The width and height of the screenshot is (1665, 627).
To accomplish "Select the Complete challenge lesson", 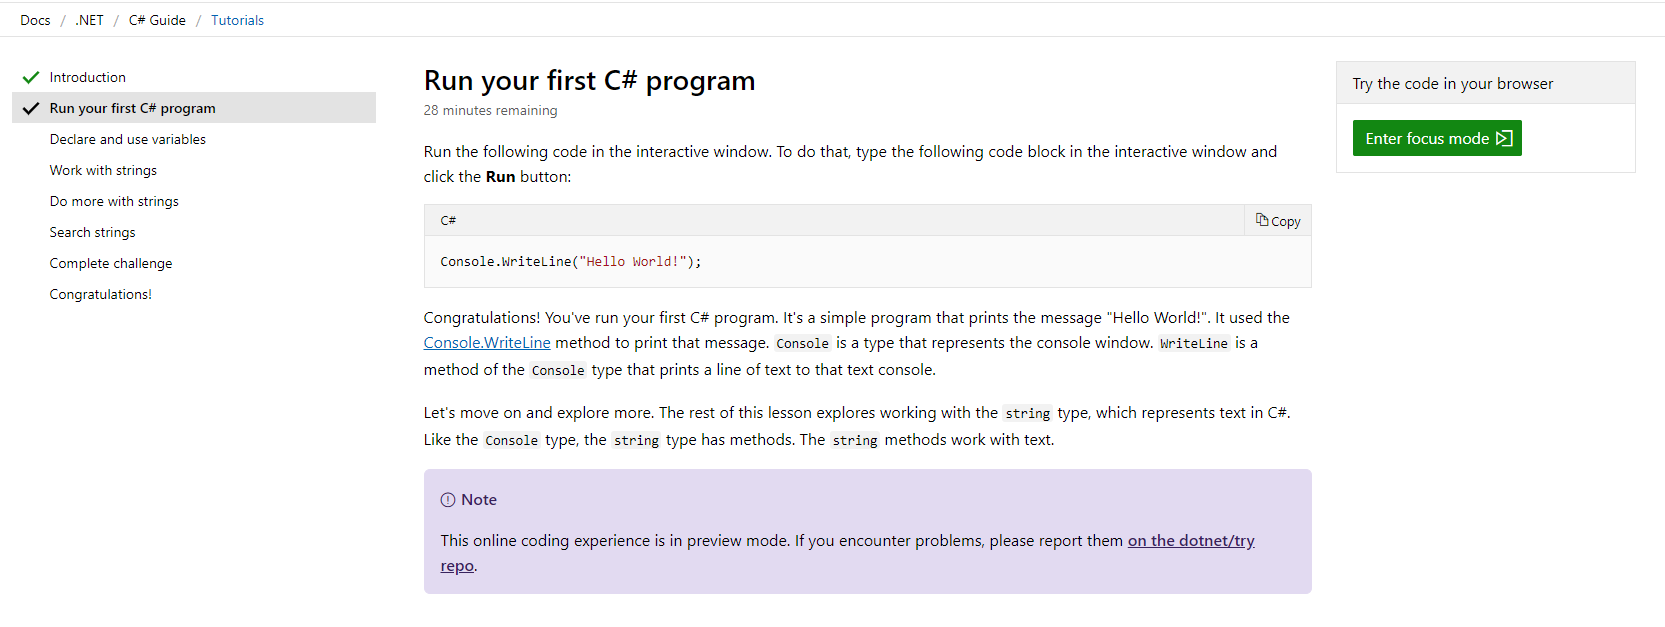I will [x=110, y=262].
